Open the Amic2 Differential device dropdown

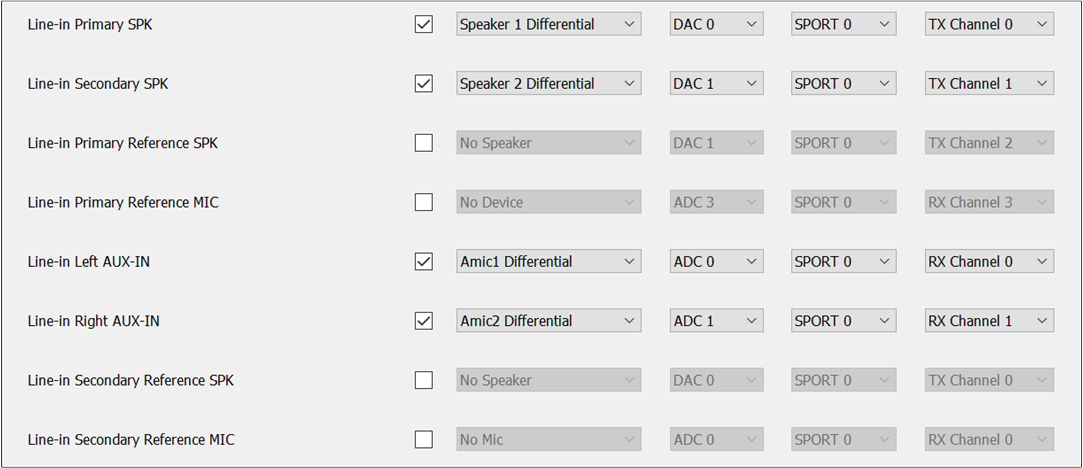pos(548,321)
